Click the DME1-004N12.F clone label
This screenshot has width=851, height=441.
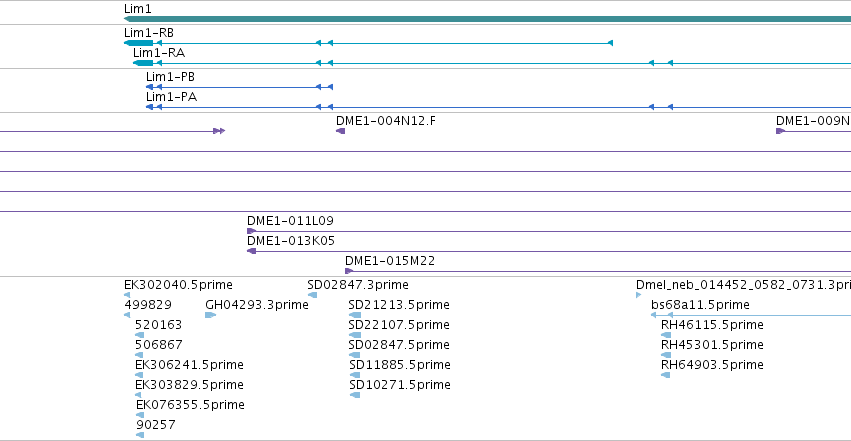click(x=385, y=120)
